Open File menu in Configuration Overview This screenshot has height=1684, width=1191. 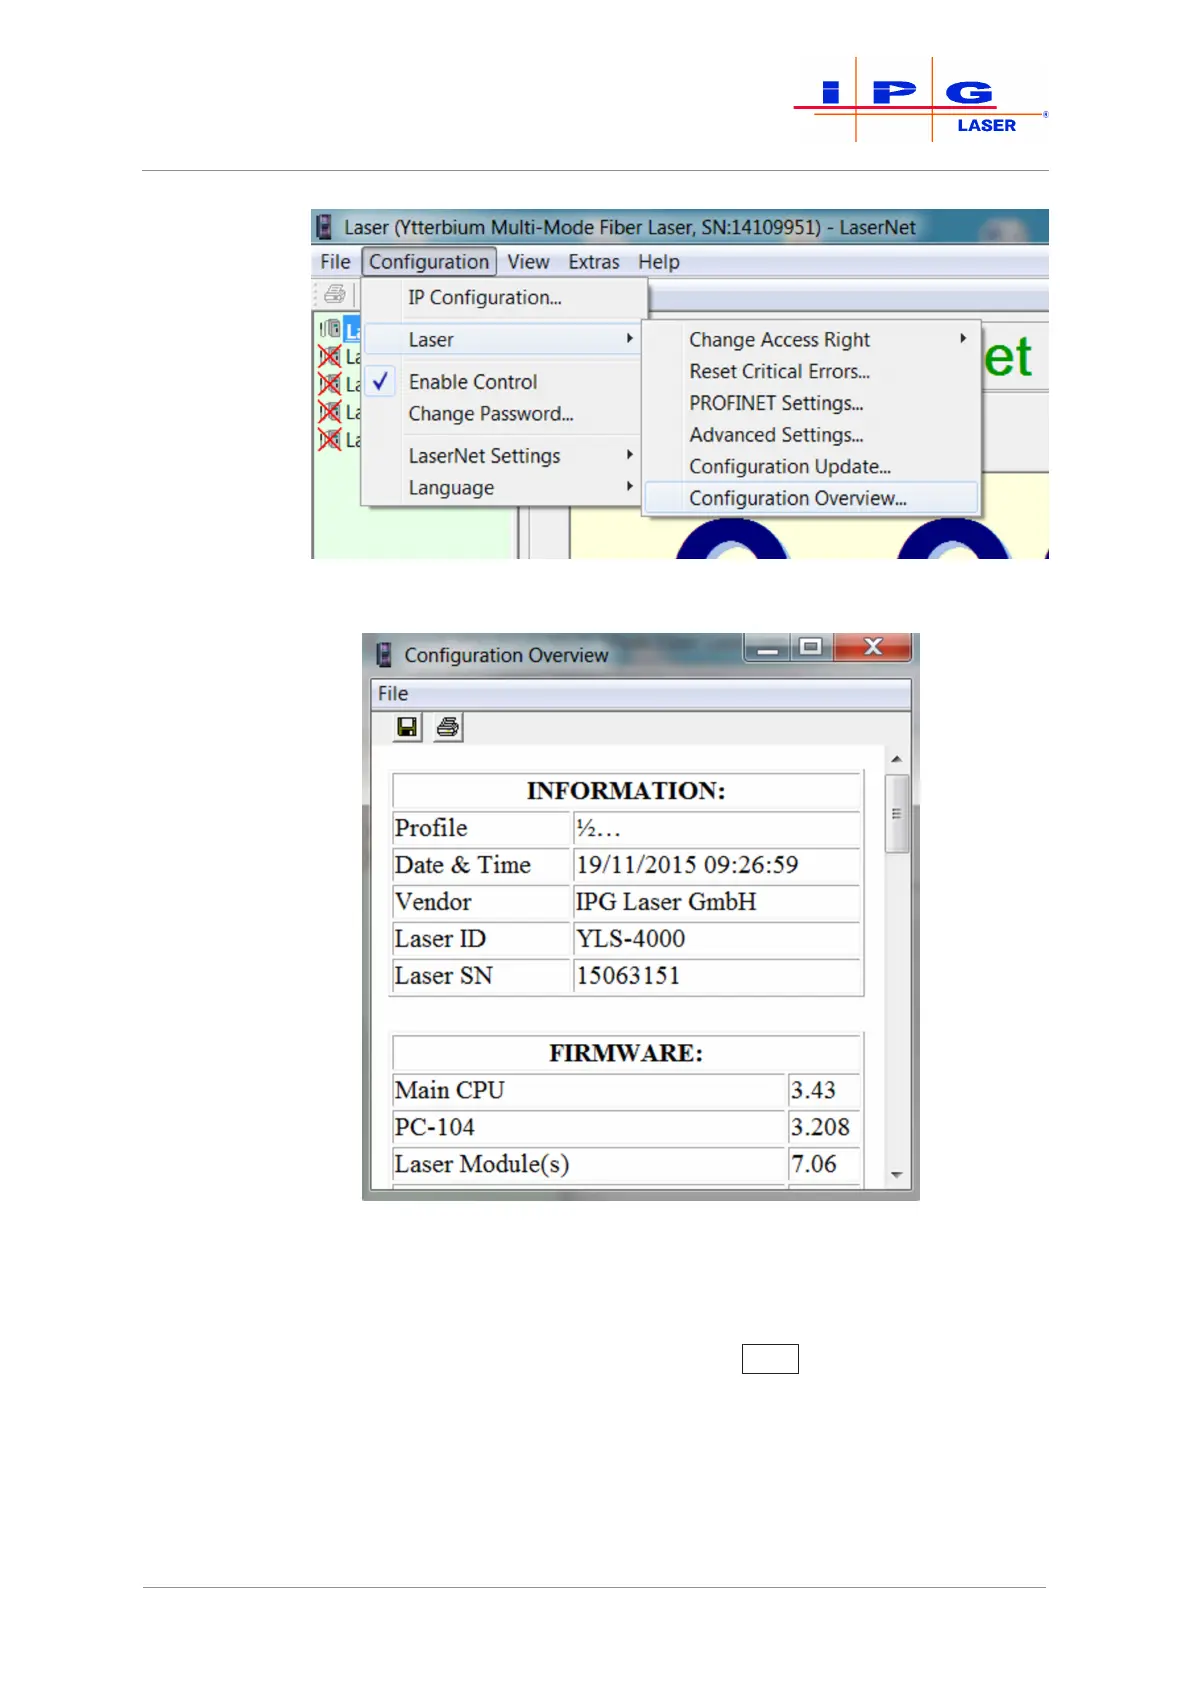tap(393, 694)
